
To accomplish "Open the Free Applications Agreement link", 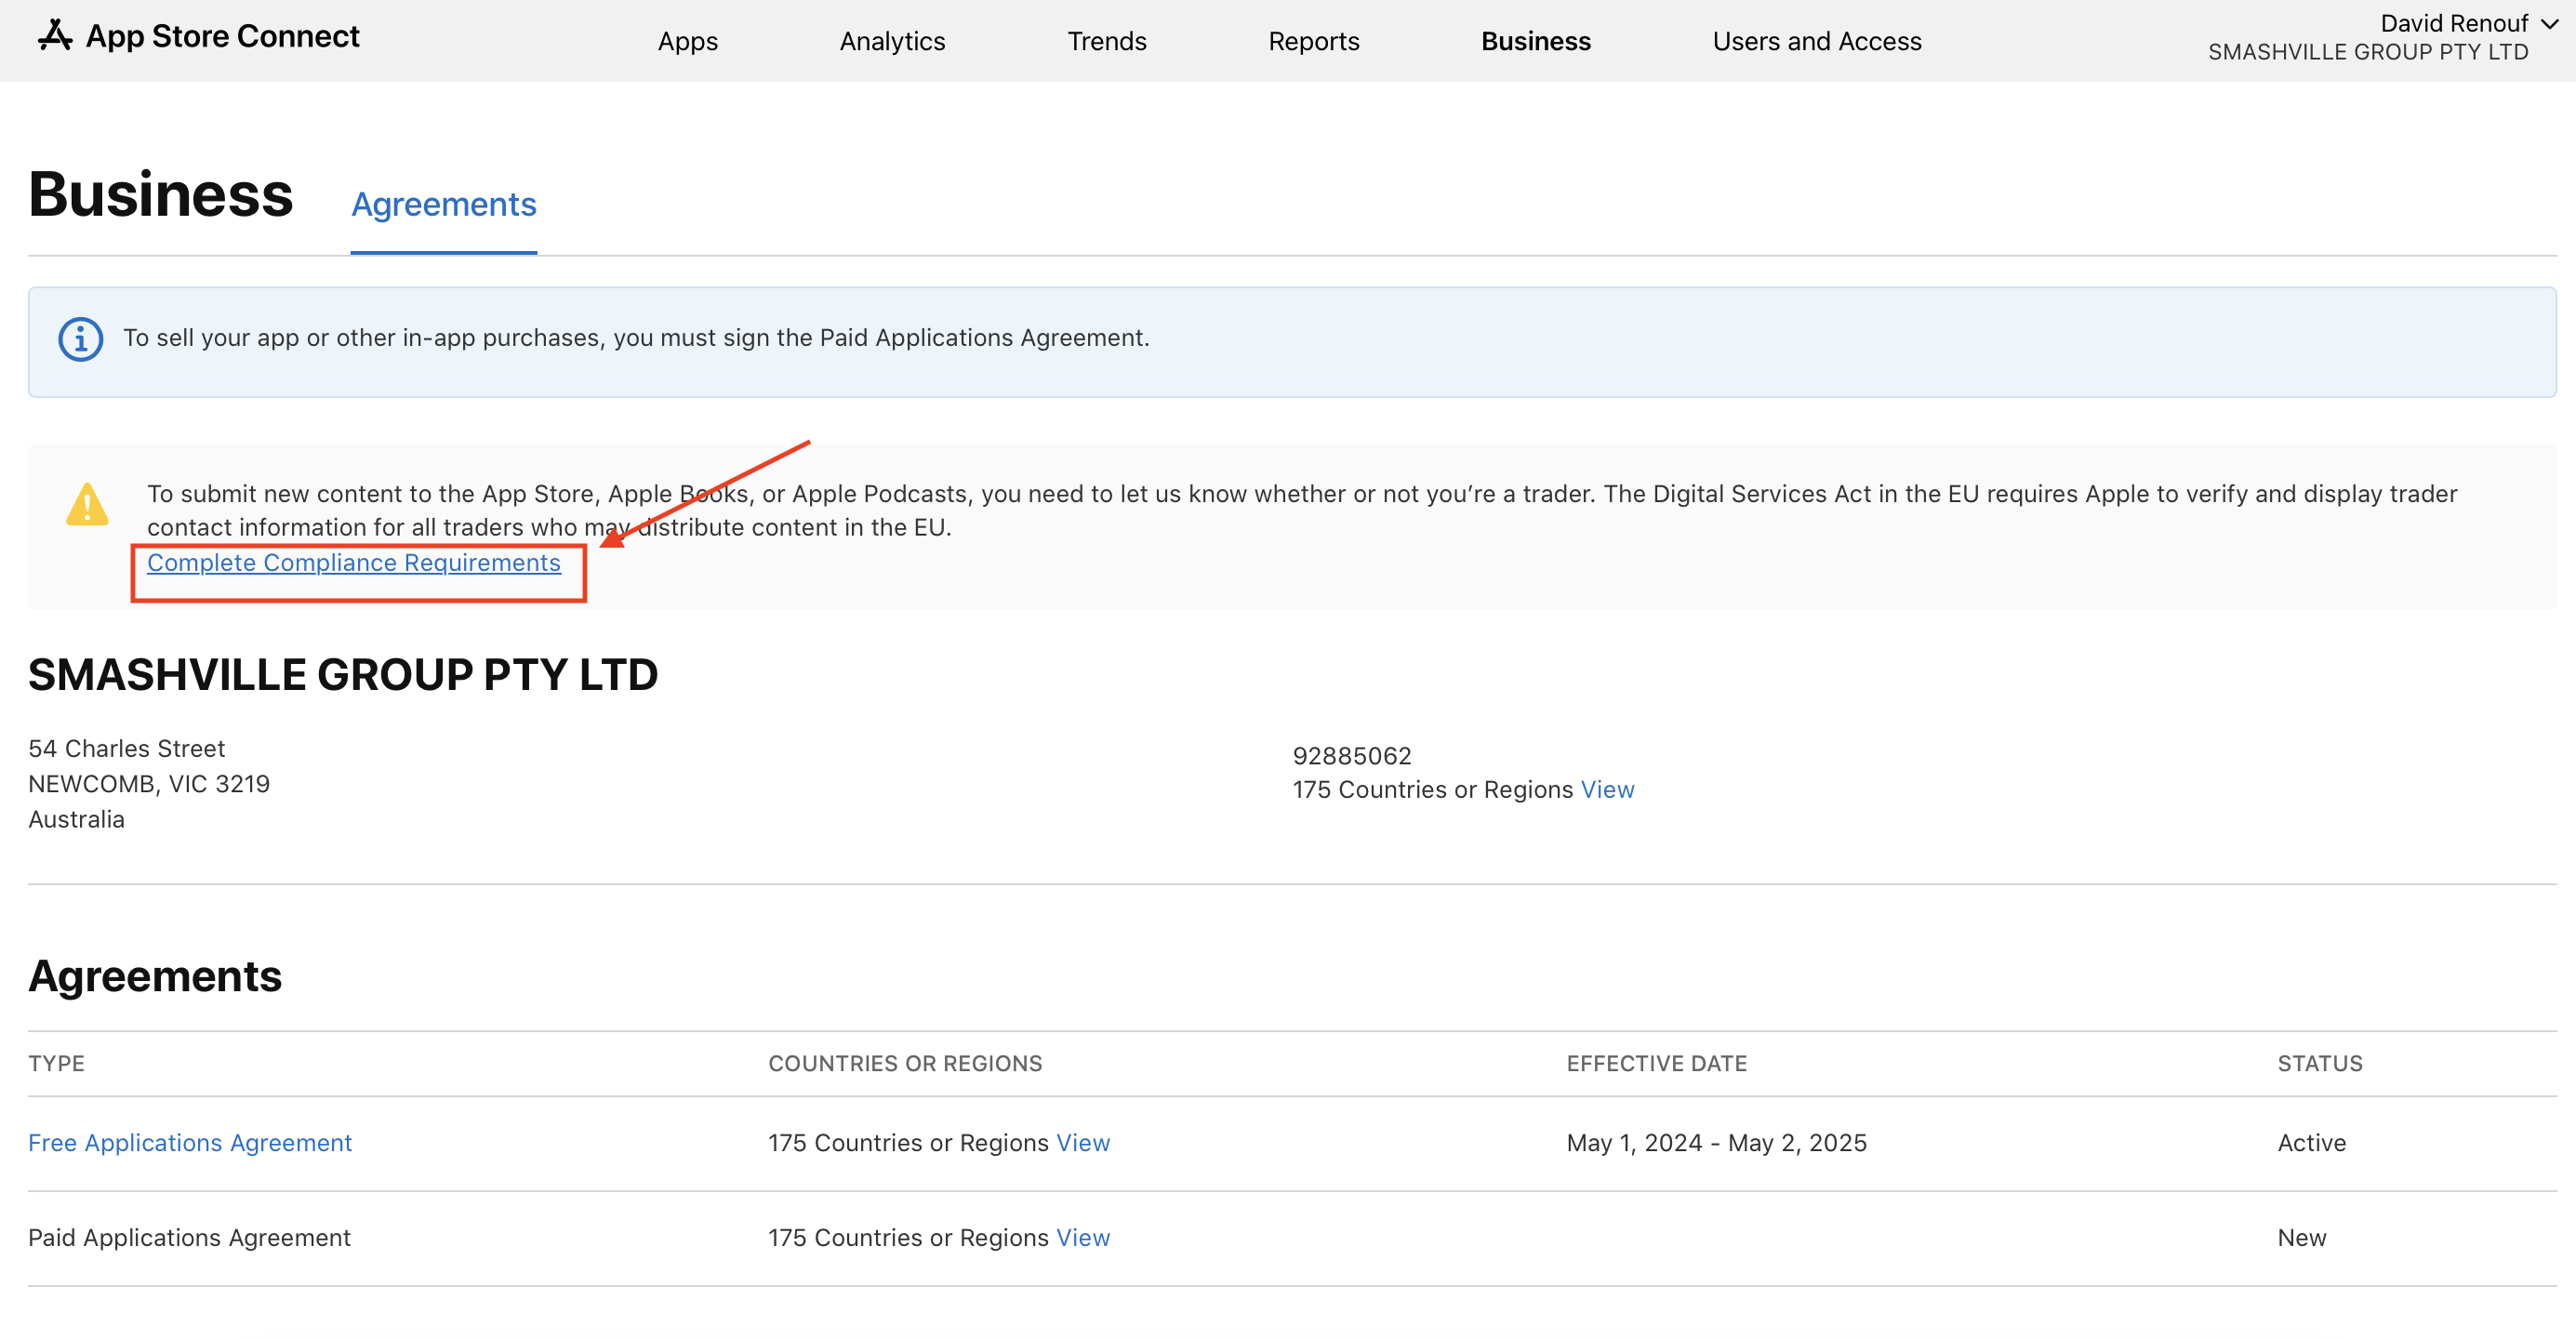I will click(190, 1143).
